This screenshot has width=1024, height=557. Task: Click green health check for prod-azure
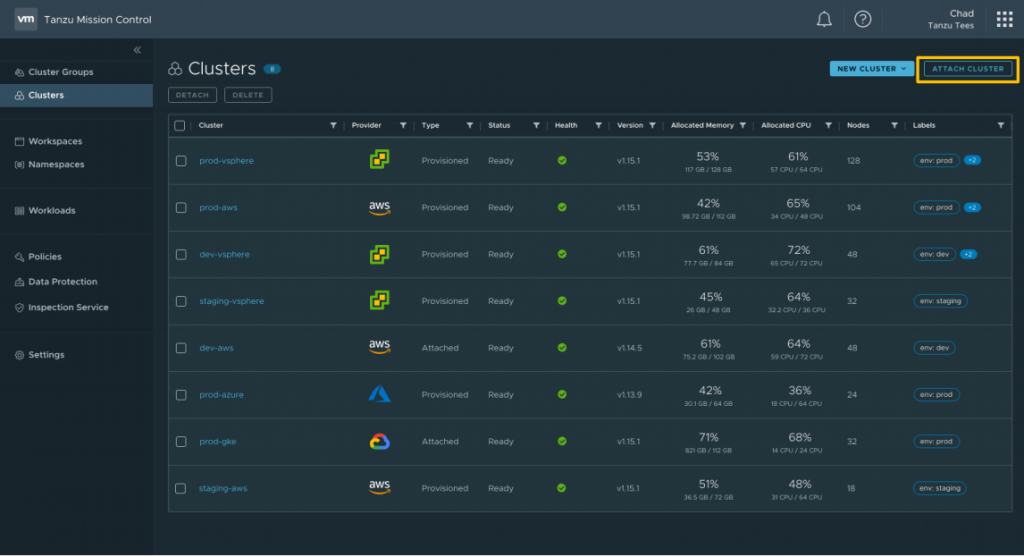pyautogui.click(x=562, y=394)
